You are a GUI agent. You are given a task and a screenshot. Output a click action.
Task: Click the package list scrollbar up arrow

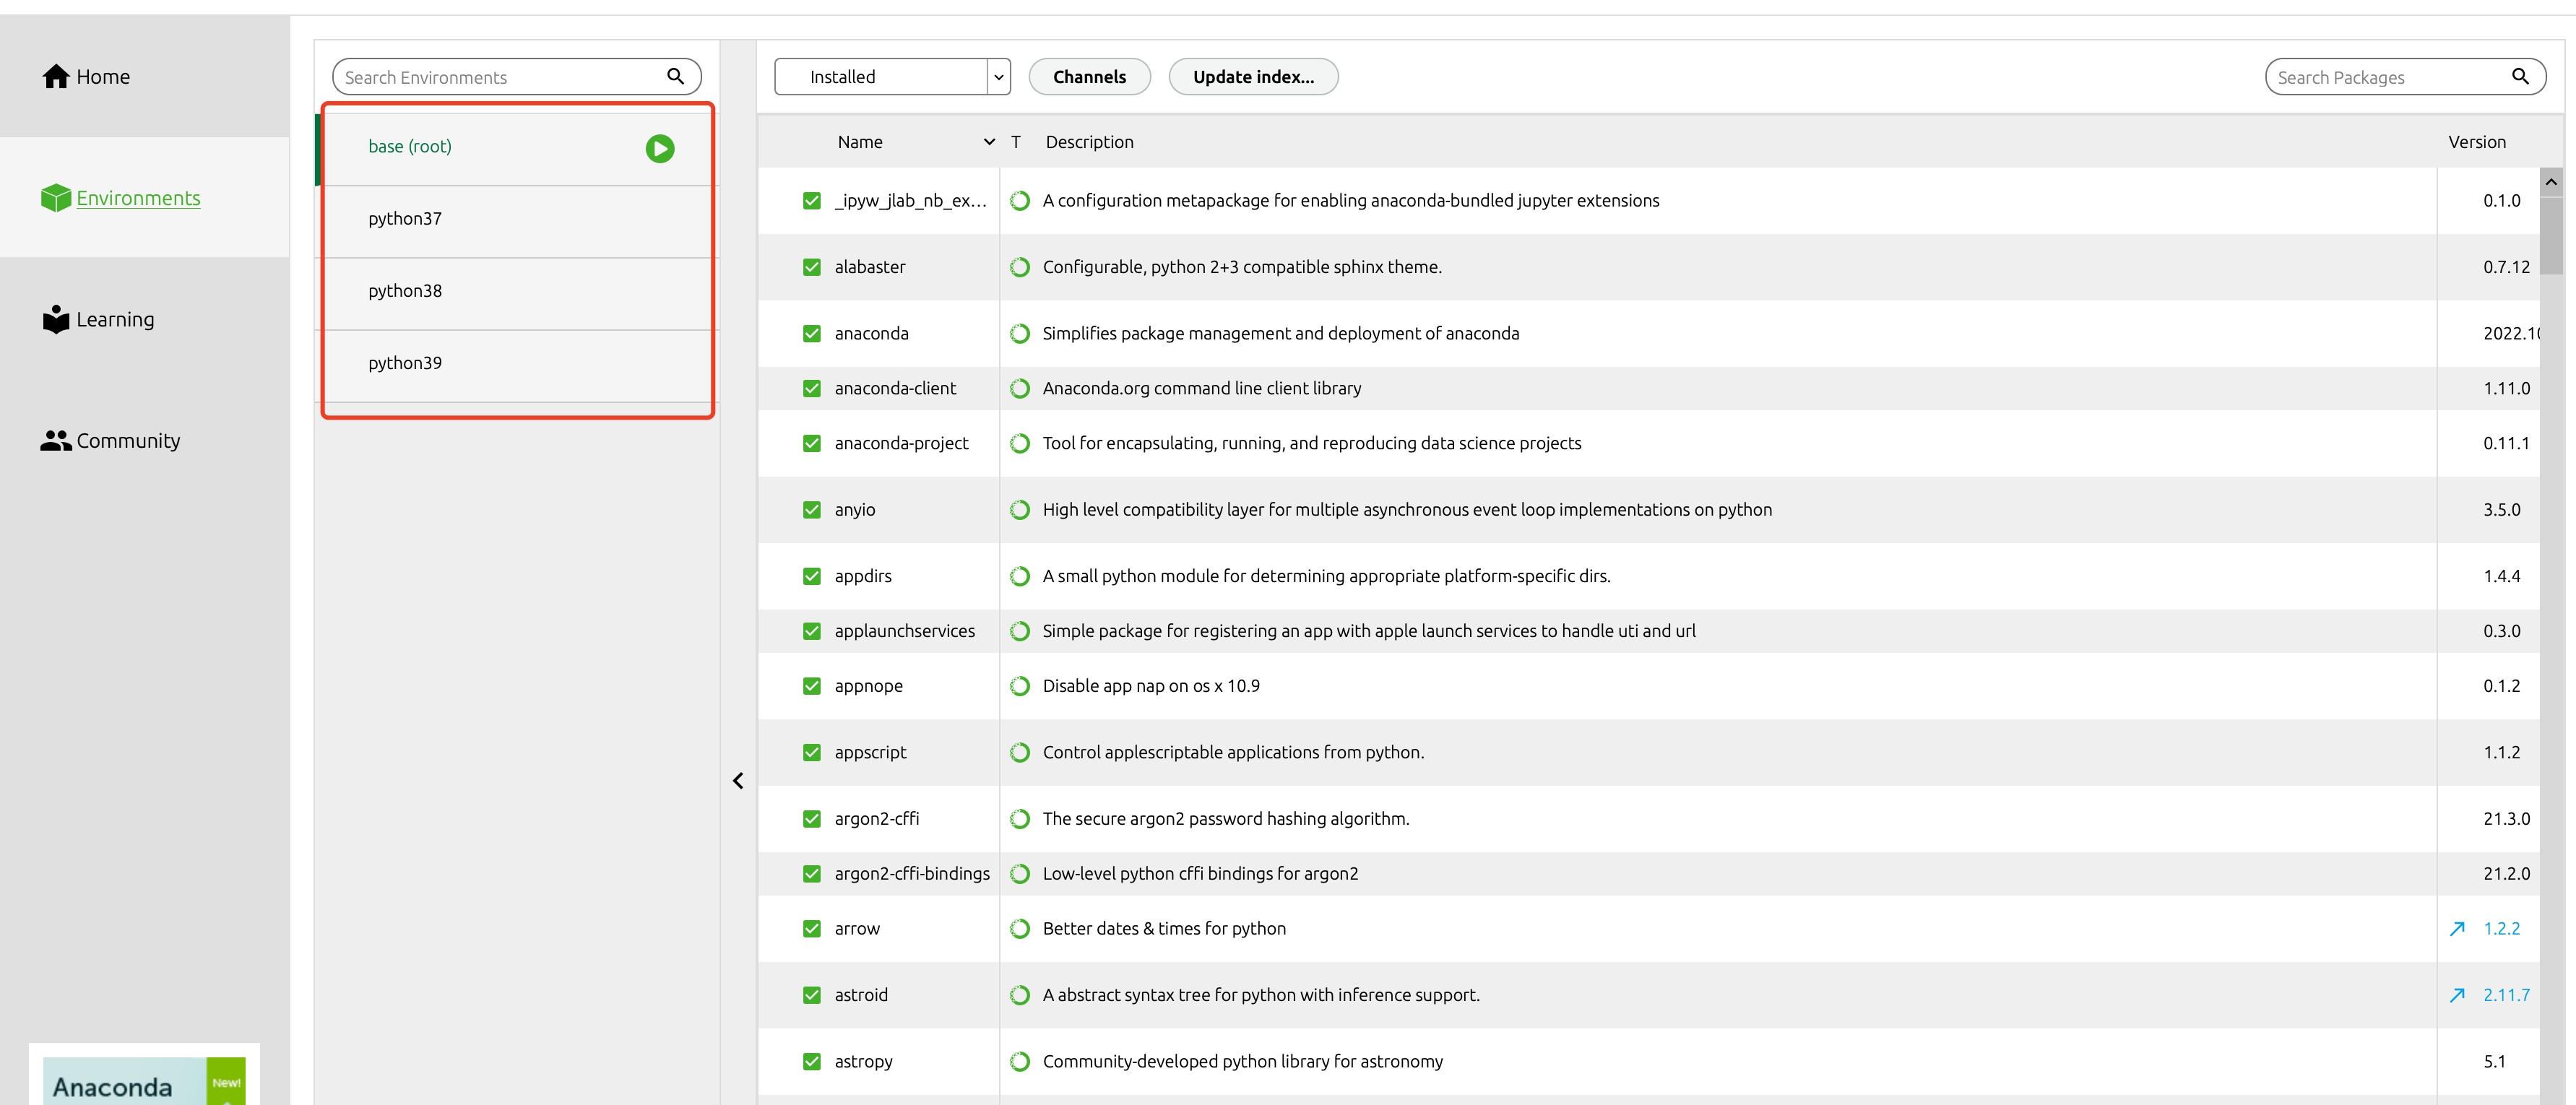pyautogui.click(x=2551, y=182)
